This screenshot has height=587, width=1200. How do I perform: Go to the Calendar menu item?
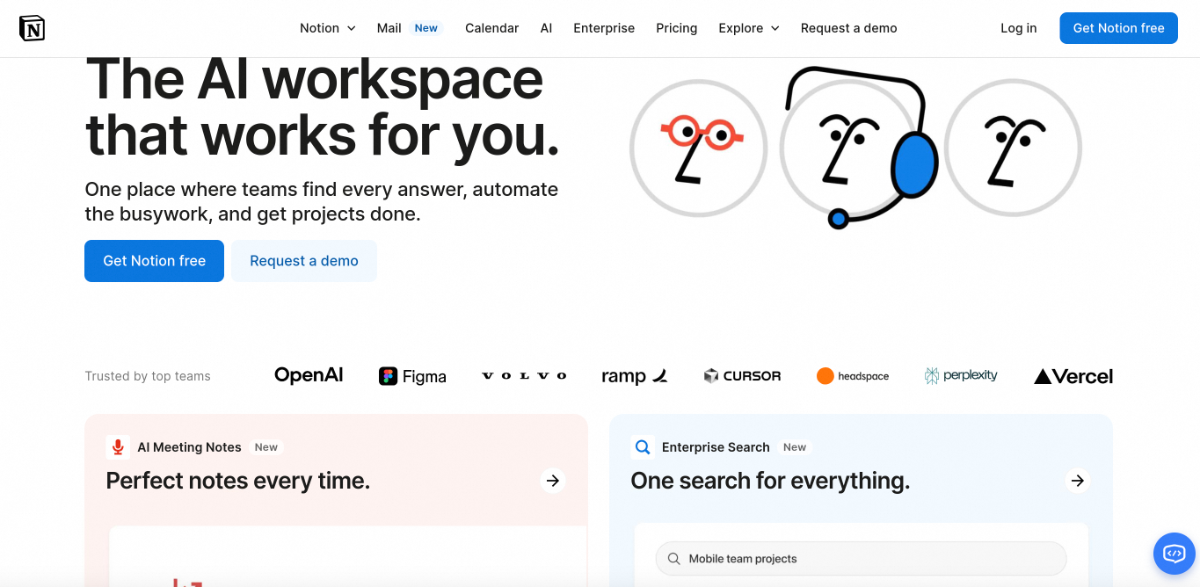pos(492,28)
